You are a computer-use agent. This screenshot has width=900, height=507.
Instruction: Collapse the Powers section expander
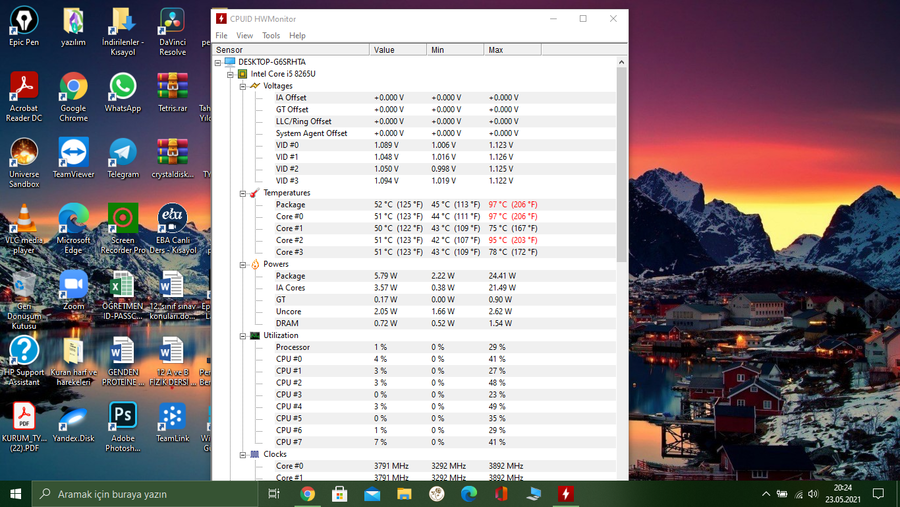click(x=243, y=265)
